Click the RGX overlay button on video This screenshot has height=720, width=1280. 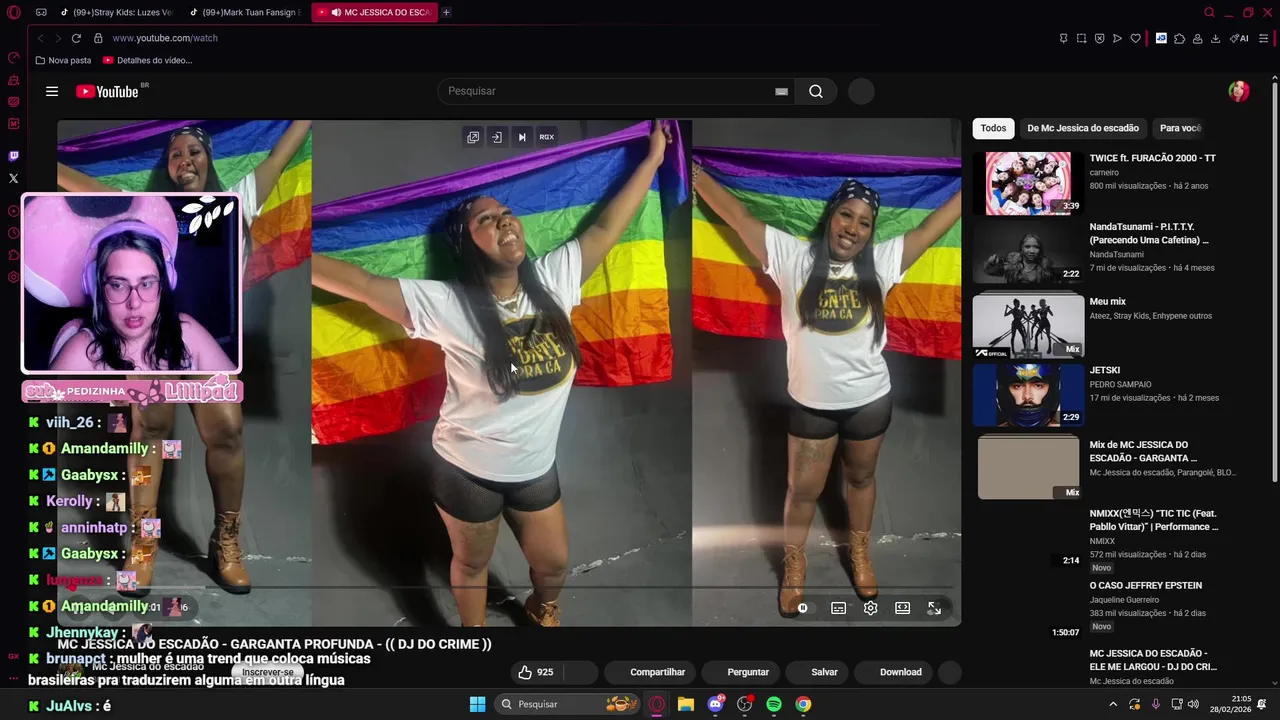click(546, 137)
